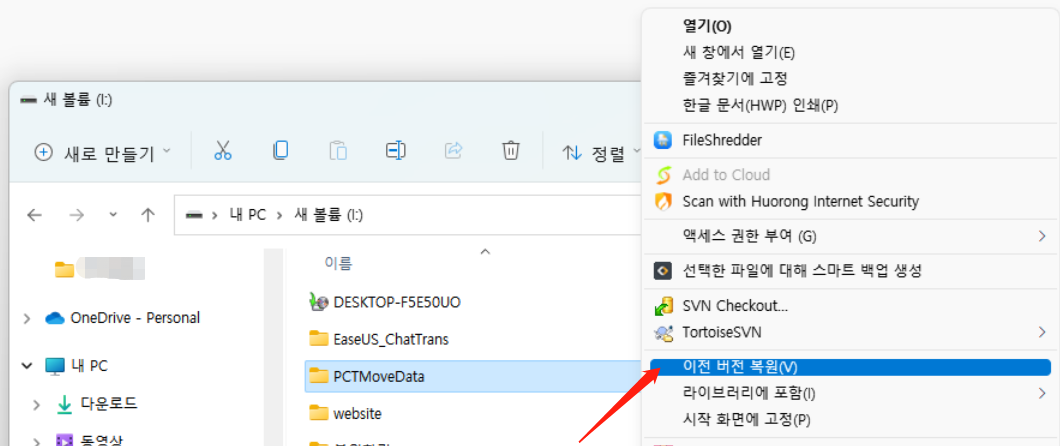
Task: Click the blurred folder in sidebar
Action: (101, 269)
